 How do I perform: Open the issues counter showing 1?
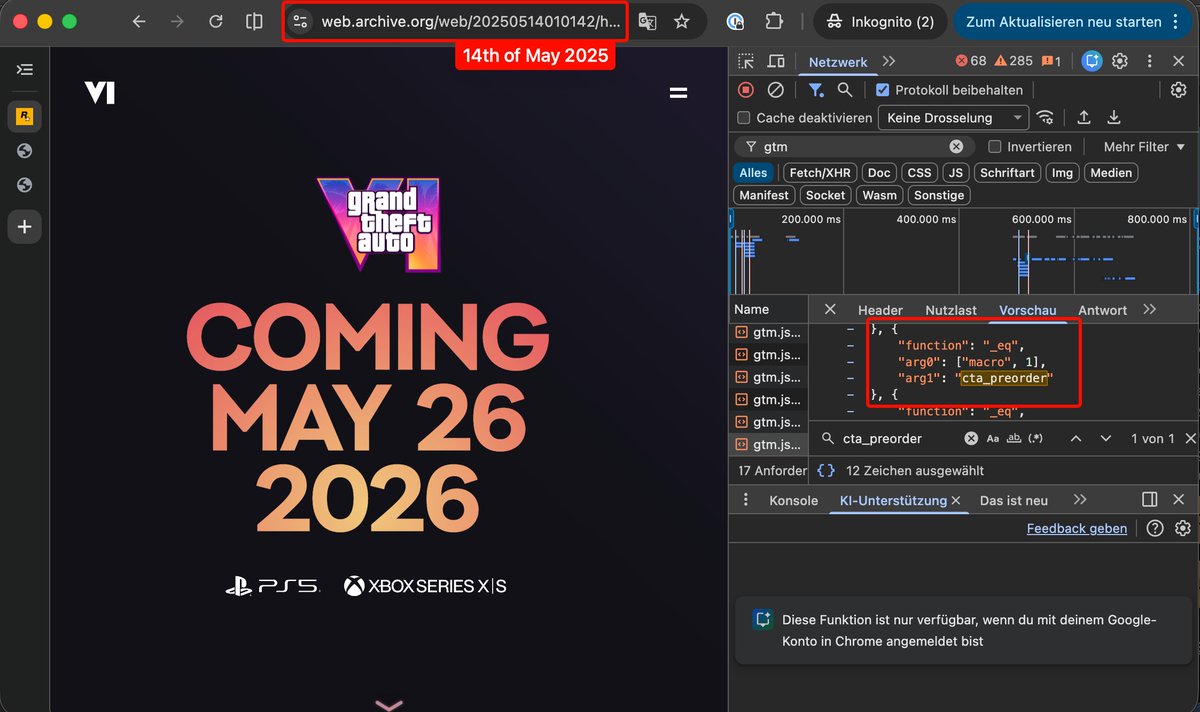(x=1051, y=61)
